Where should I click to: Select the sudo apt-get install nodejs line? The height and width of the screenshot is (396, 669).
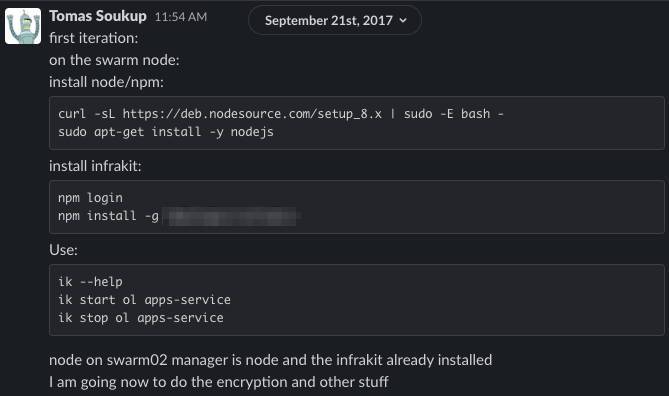tap(166, 132)
